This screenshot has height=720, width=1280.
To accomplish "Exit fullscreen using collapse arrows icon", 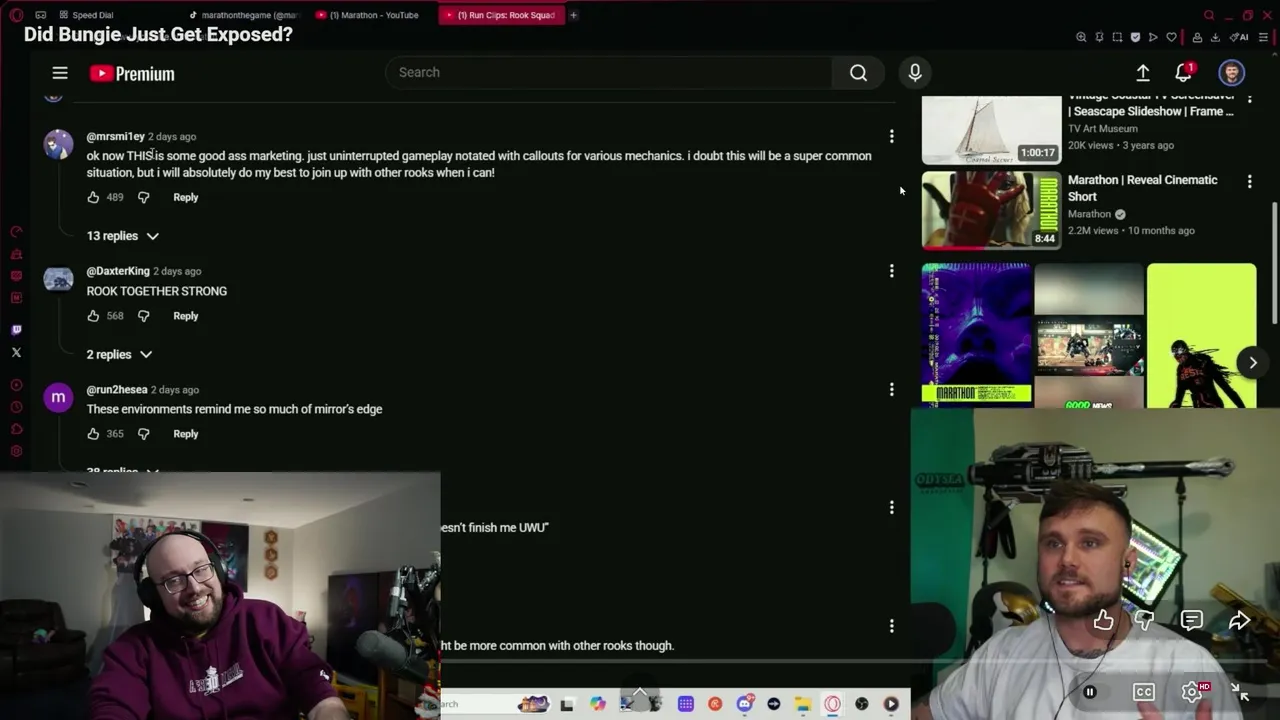I will 1239,692.
